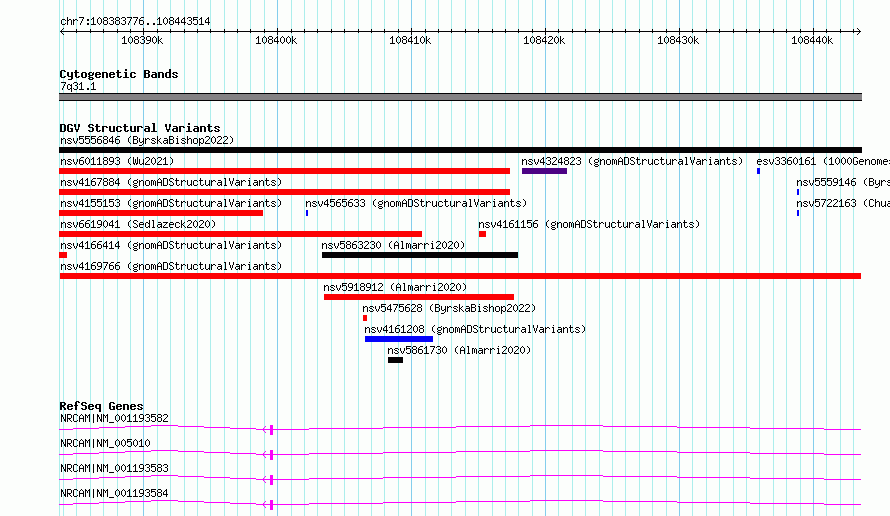This screenshot has width=890, height=516.
Task: Open nsv4167884 (gnomADStructuralVariants) label
Action: pos(171,182)
